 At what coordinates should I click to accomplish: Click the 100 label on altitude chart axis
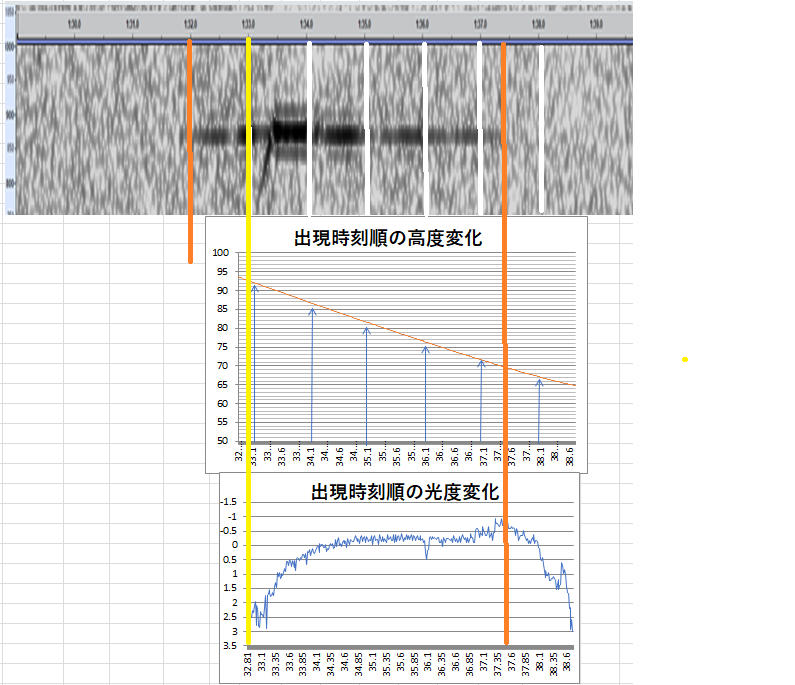221,252
